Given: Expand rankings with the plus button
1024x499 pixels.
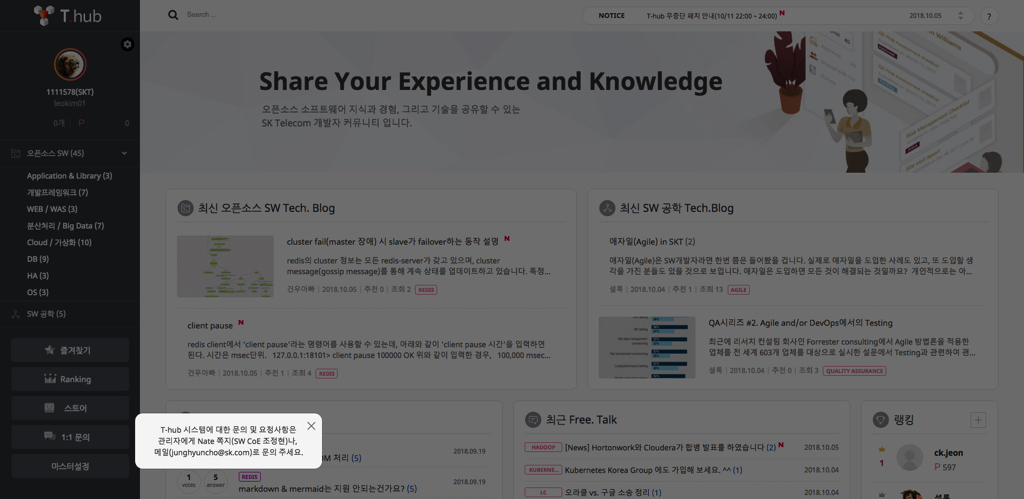Looking at the screenshot, I should click(x=978, y=420).
